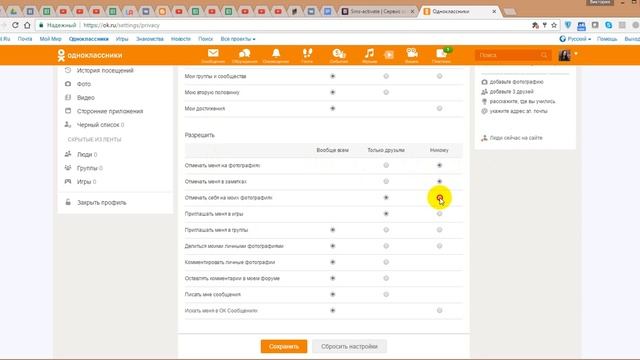Click the play button icon next to Музыка
640x360 pixels.
[x=389, y=55]
